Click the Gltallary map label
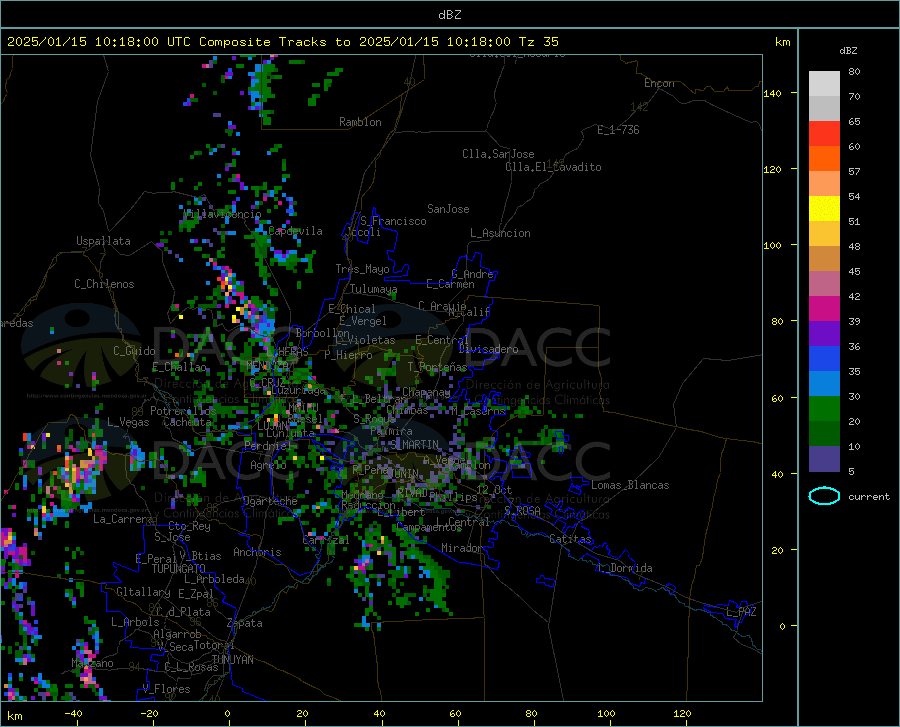The width and height of the screenshot is (900, 727). click(x=143, y=592)
